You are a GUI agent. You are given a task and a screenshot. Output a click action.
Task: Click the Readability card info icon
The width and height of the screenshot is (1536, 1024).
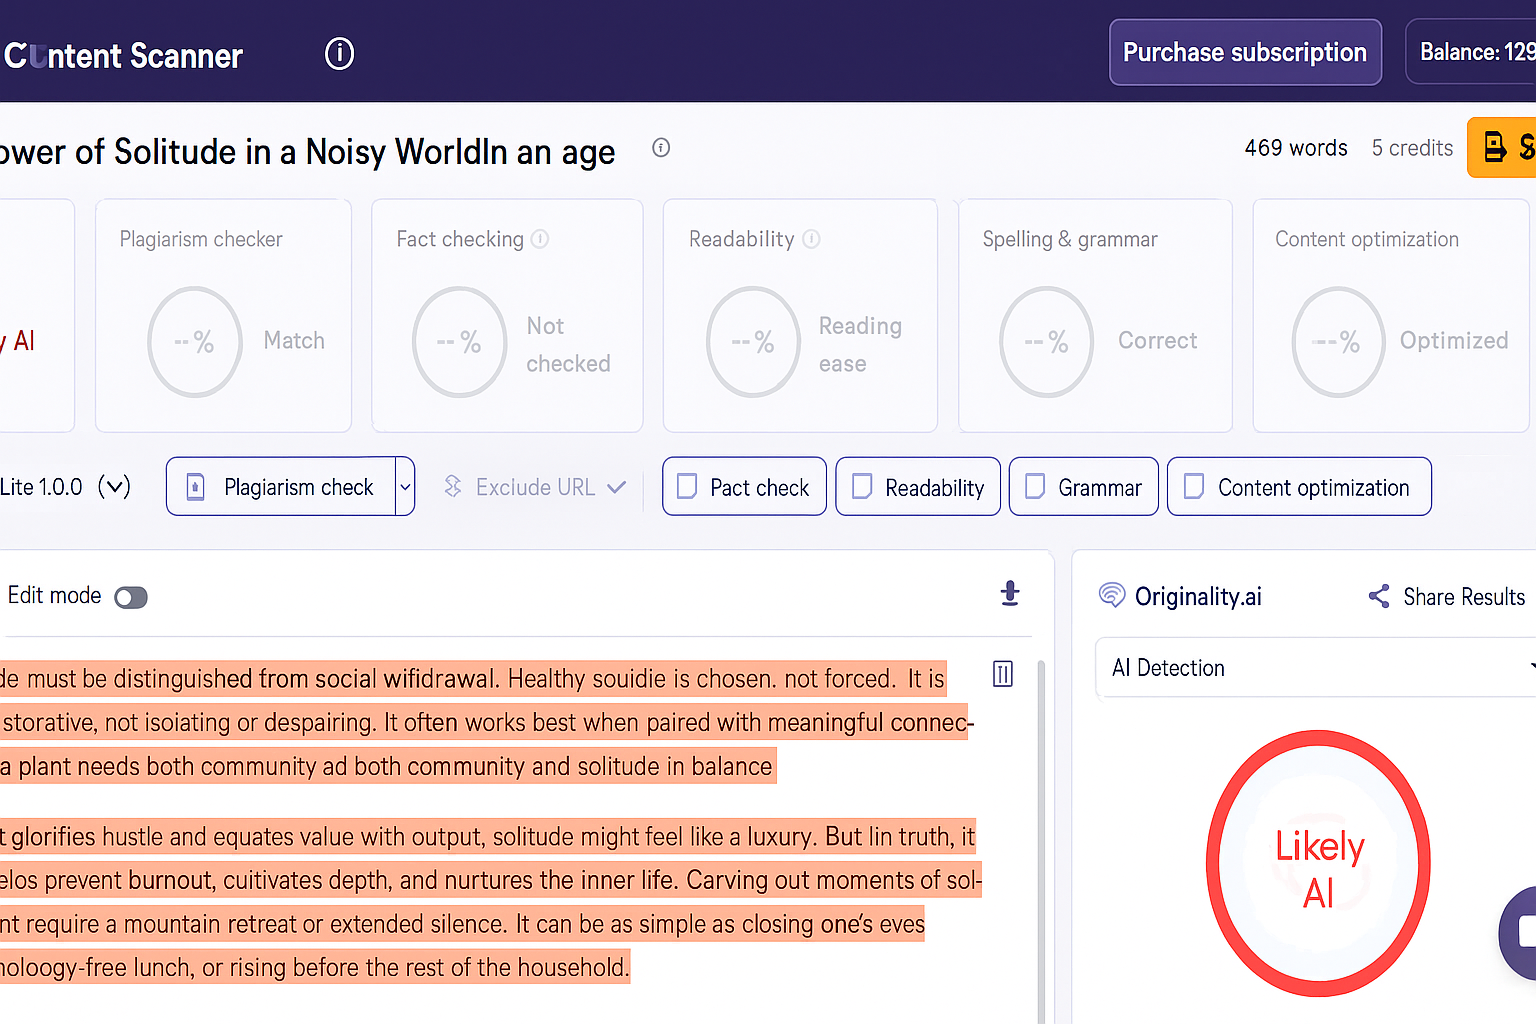[812, 239]
